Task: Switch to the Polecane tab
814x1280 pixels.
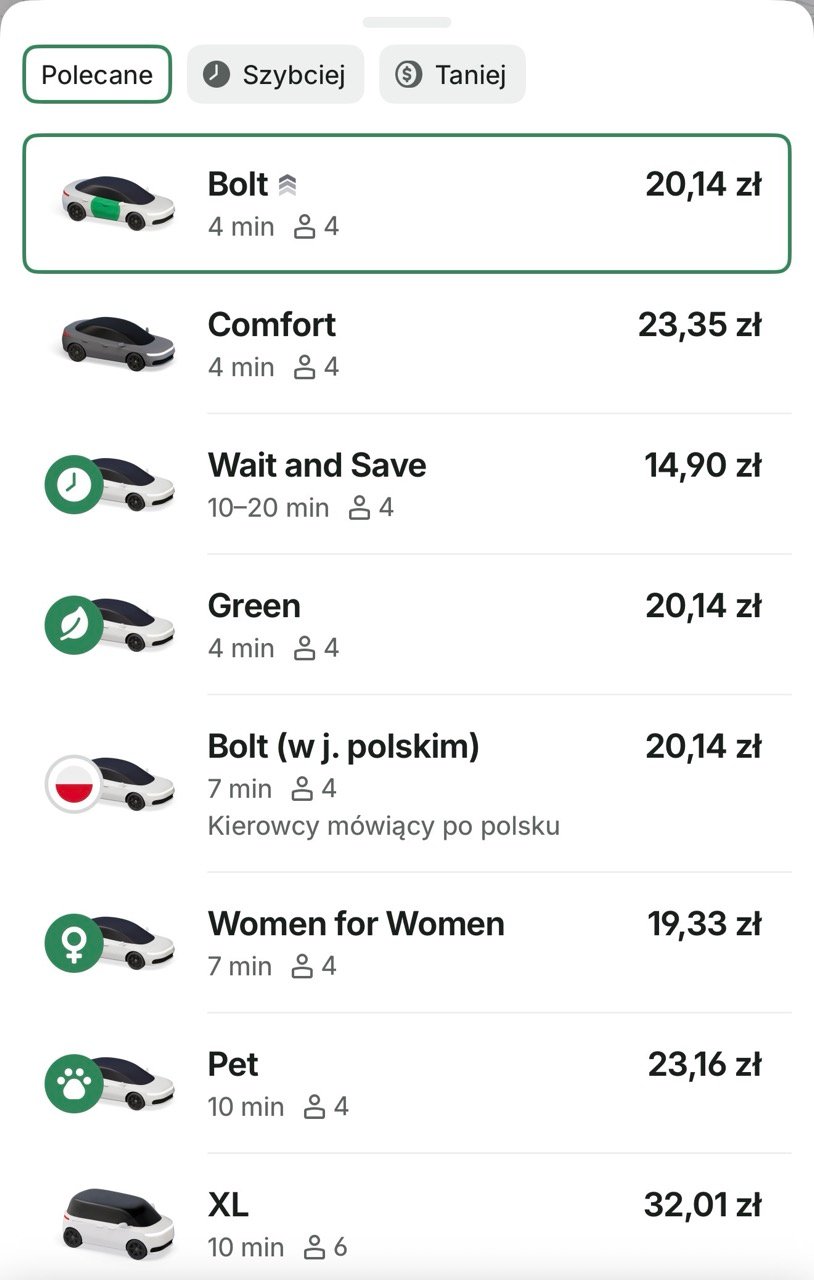Action: pyautogui.click(x=97, y=74)
